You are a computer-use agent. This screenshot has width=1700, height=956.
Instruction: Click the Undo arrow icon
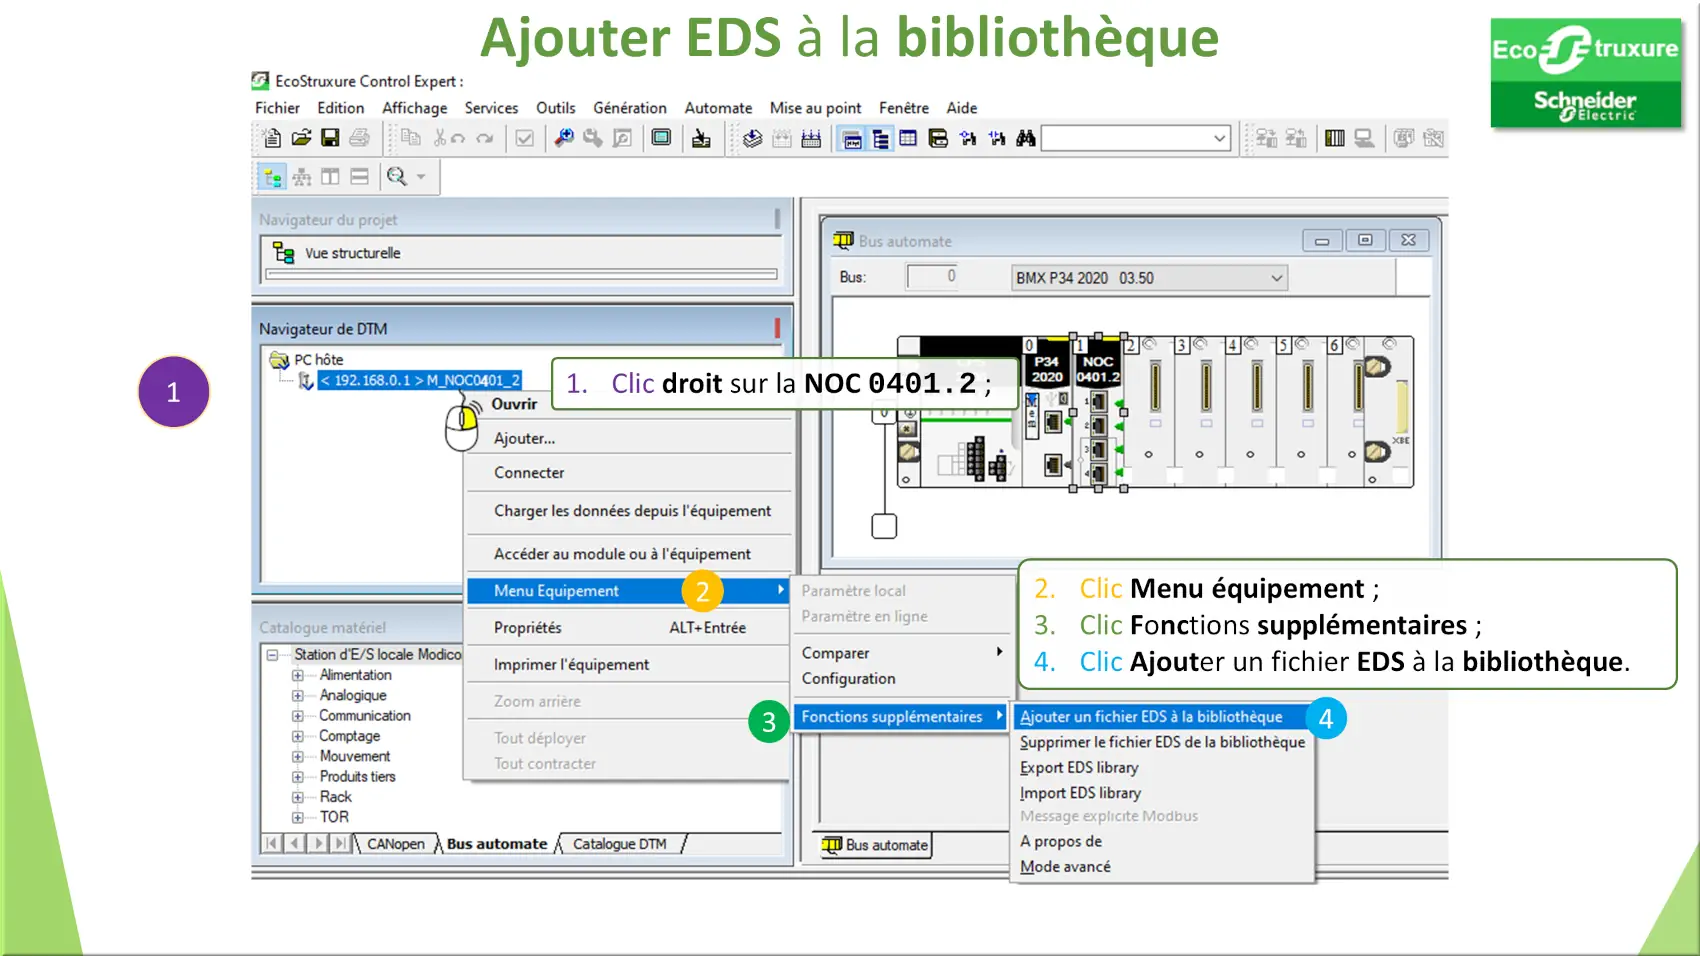[x=458, y=138]
